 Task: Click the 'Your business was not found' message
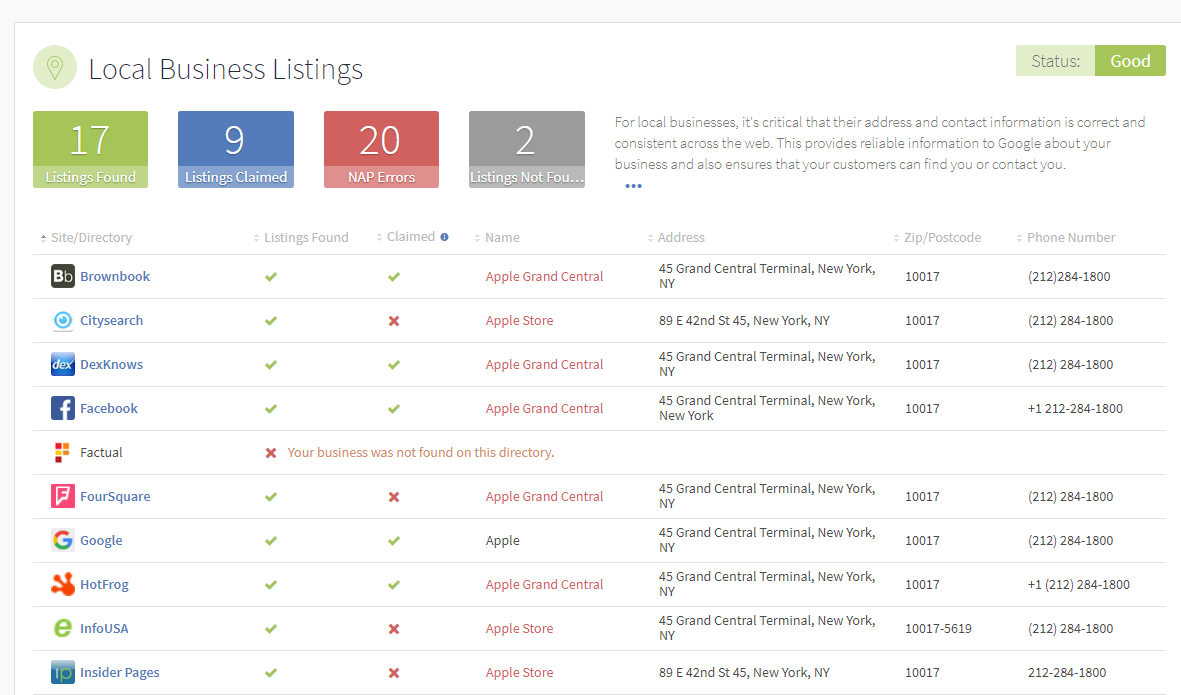[421, 453]
